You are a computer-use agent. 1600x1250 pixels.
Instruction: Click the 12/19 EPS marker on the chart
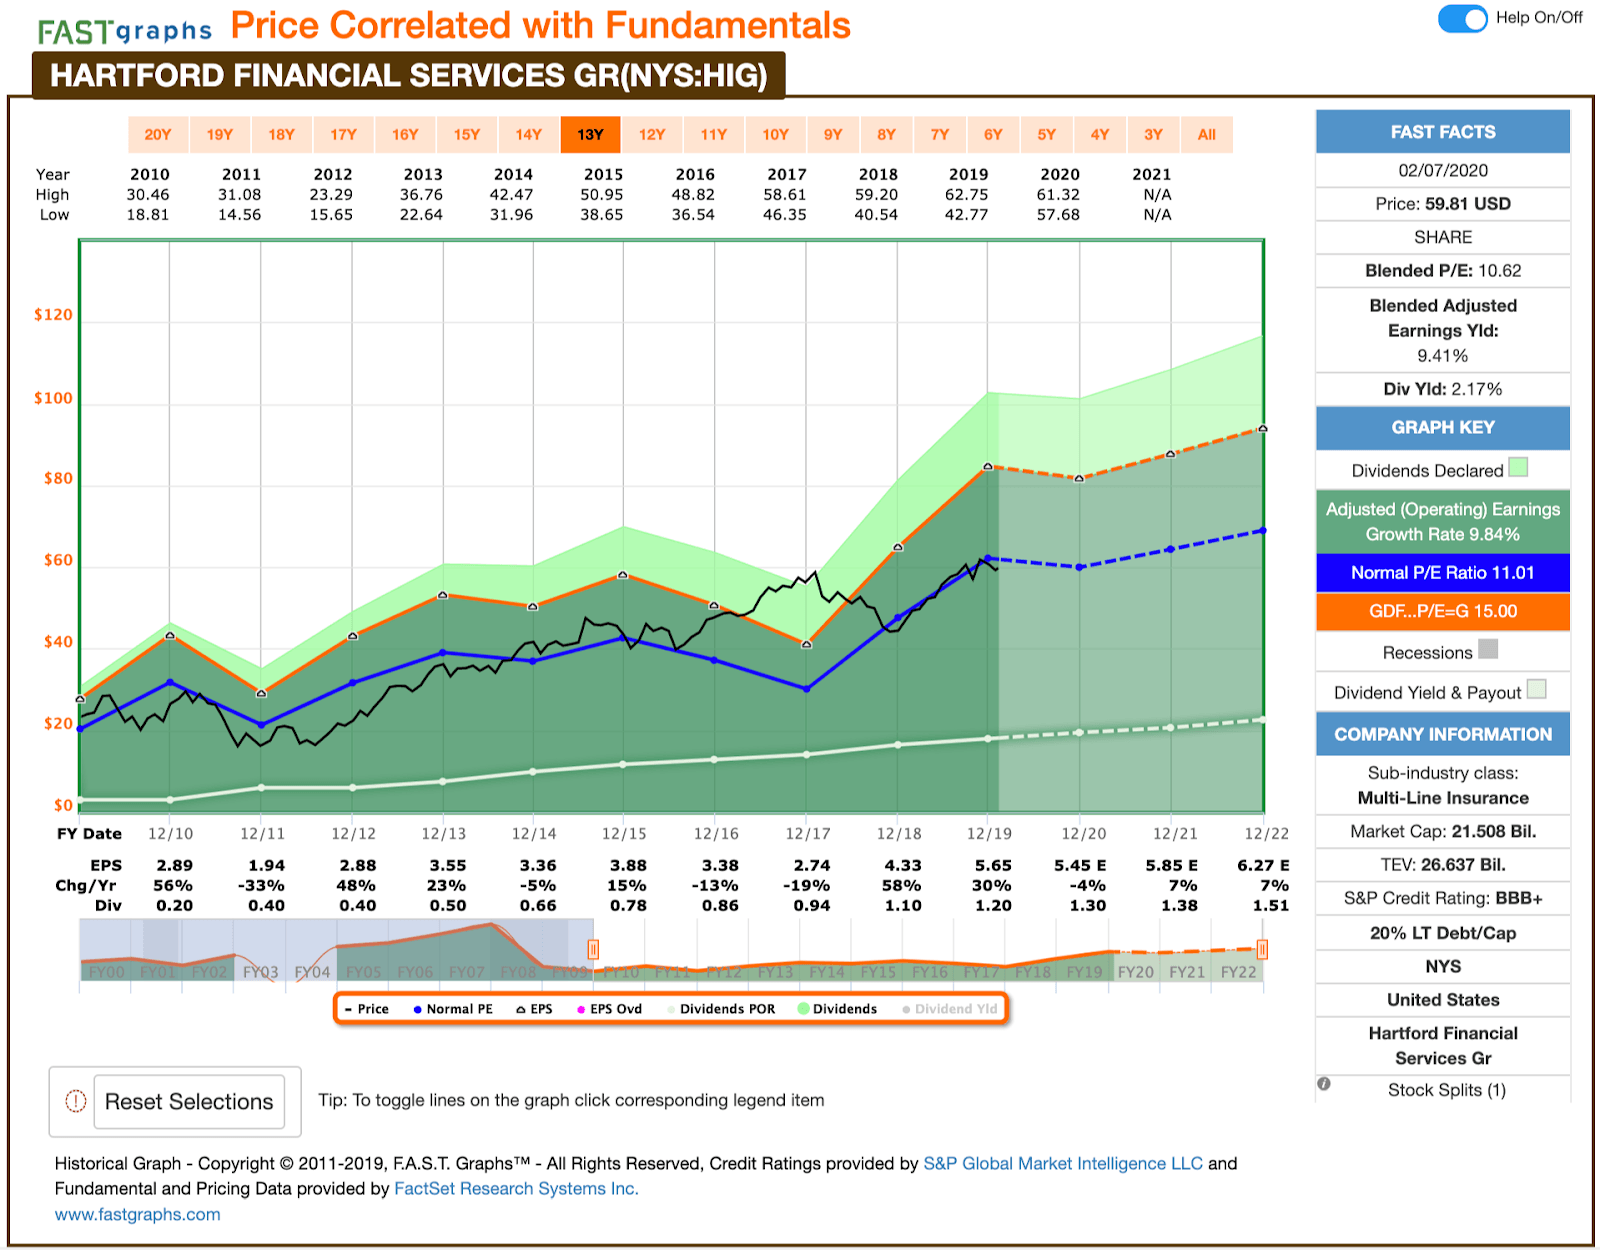point(988,466)
